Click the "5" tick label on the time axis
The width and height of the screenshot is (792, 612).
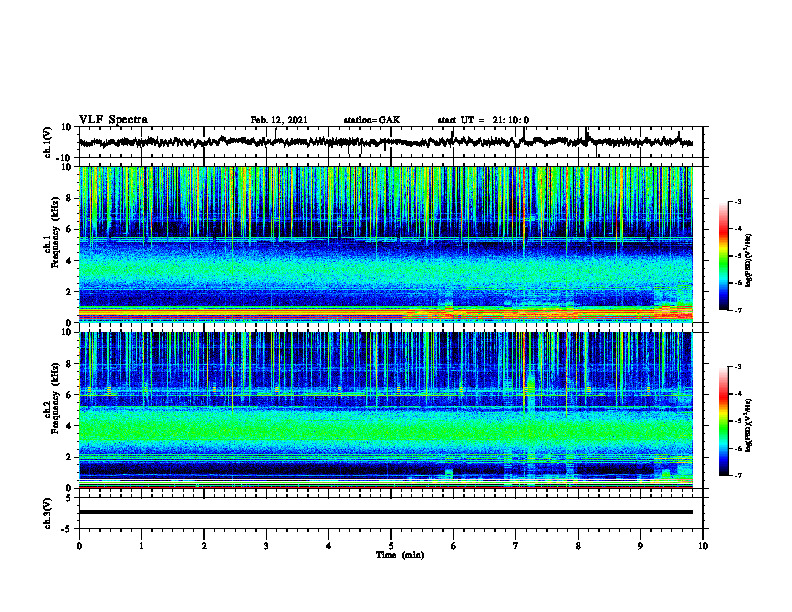click(391, 546)
